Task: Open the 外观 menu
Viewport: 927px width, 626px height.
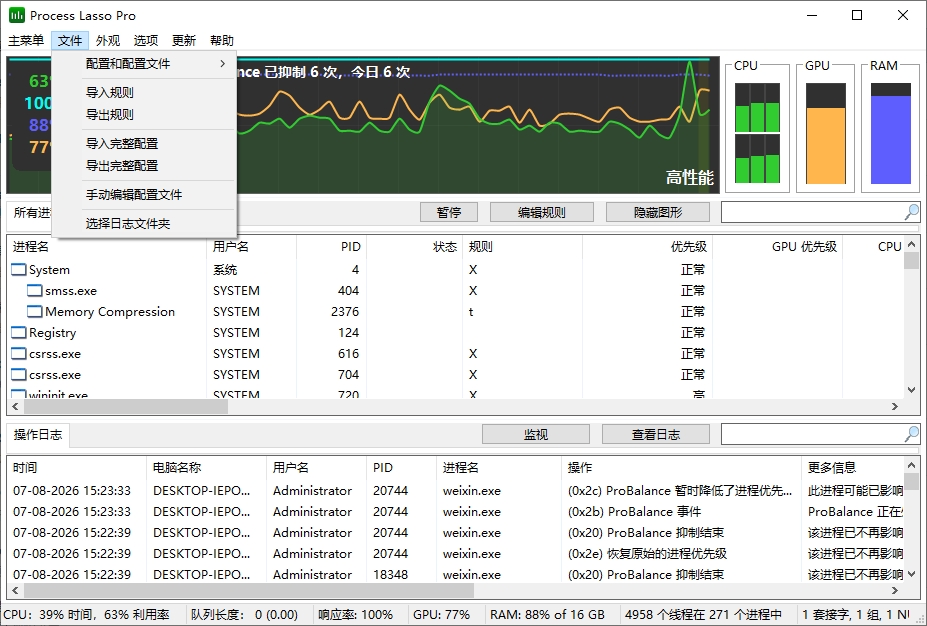Action: 108,40
